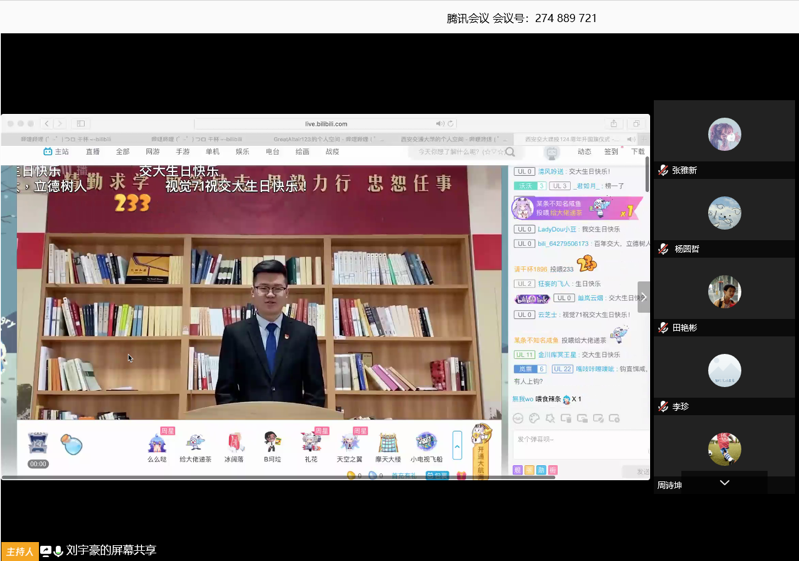This screenshot has width=799, height=561.
Task: Mute the last Safari tab's speaker icon
Action: coord(631,139)
